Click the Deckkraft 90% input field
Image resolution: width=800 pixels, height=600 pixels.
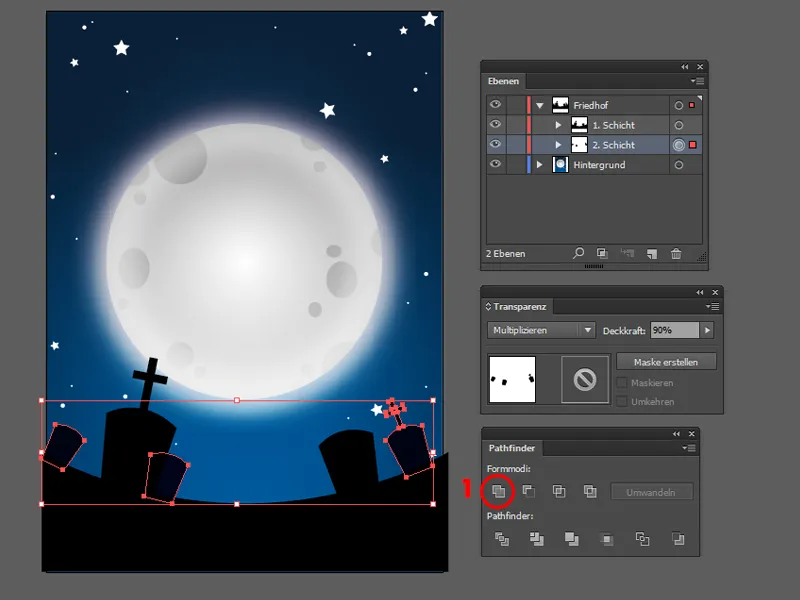[x=674, y=330]
